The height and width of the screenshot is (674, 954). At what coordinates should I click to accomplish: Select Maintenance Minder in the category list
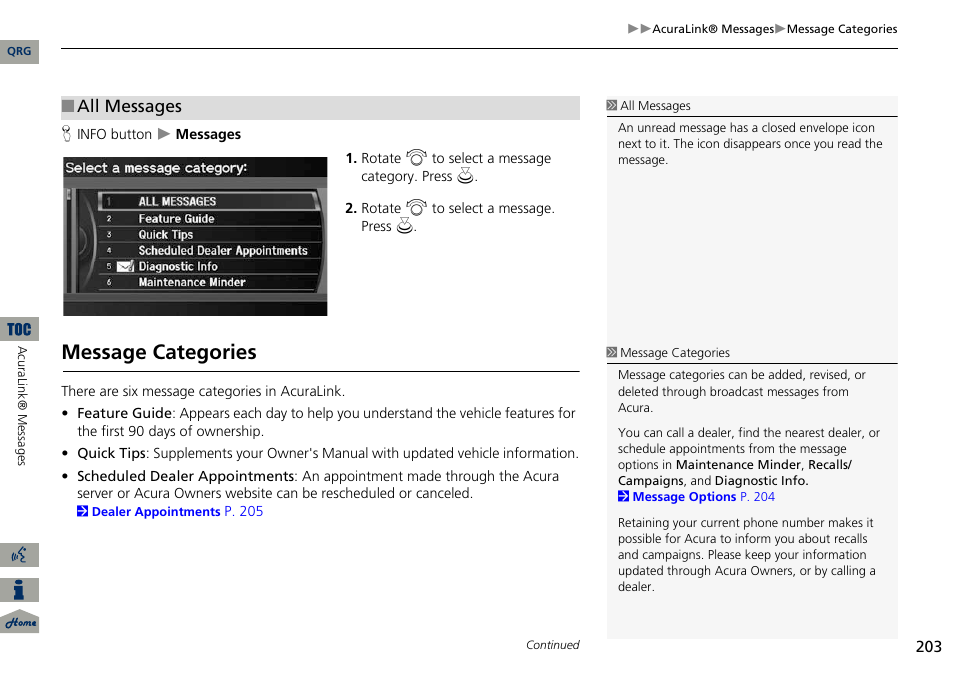(x=209, y=282)
